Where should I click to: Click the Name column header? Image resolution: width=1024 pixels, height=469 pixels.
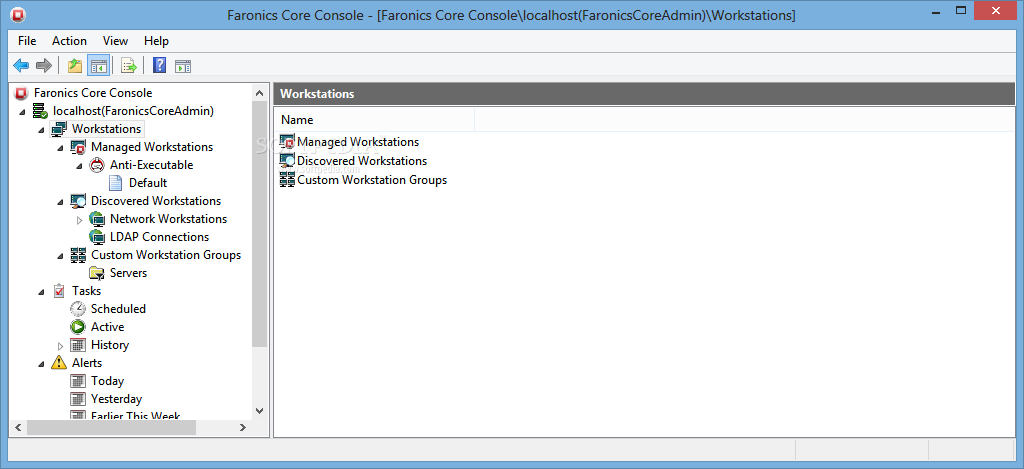[375, 120]
